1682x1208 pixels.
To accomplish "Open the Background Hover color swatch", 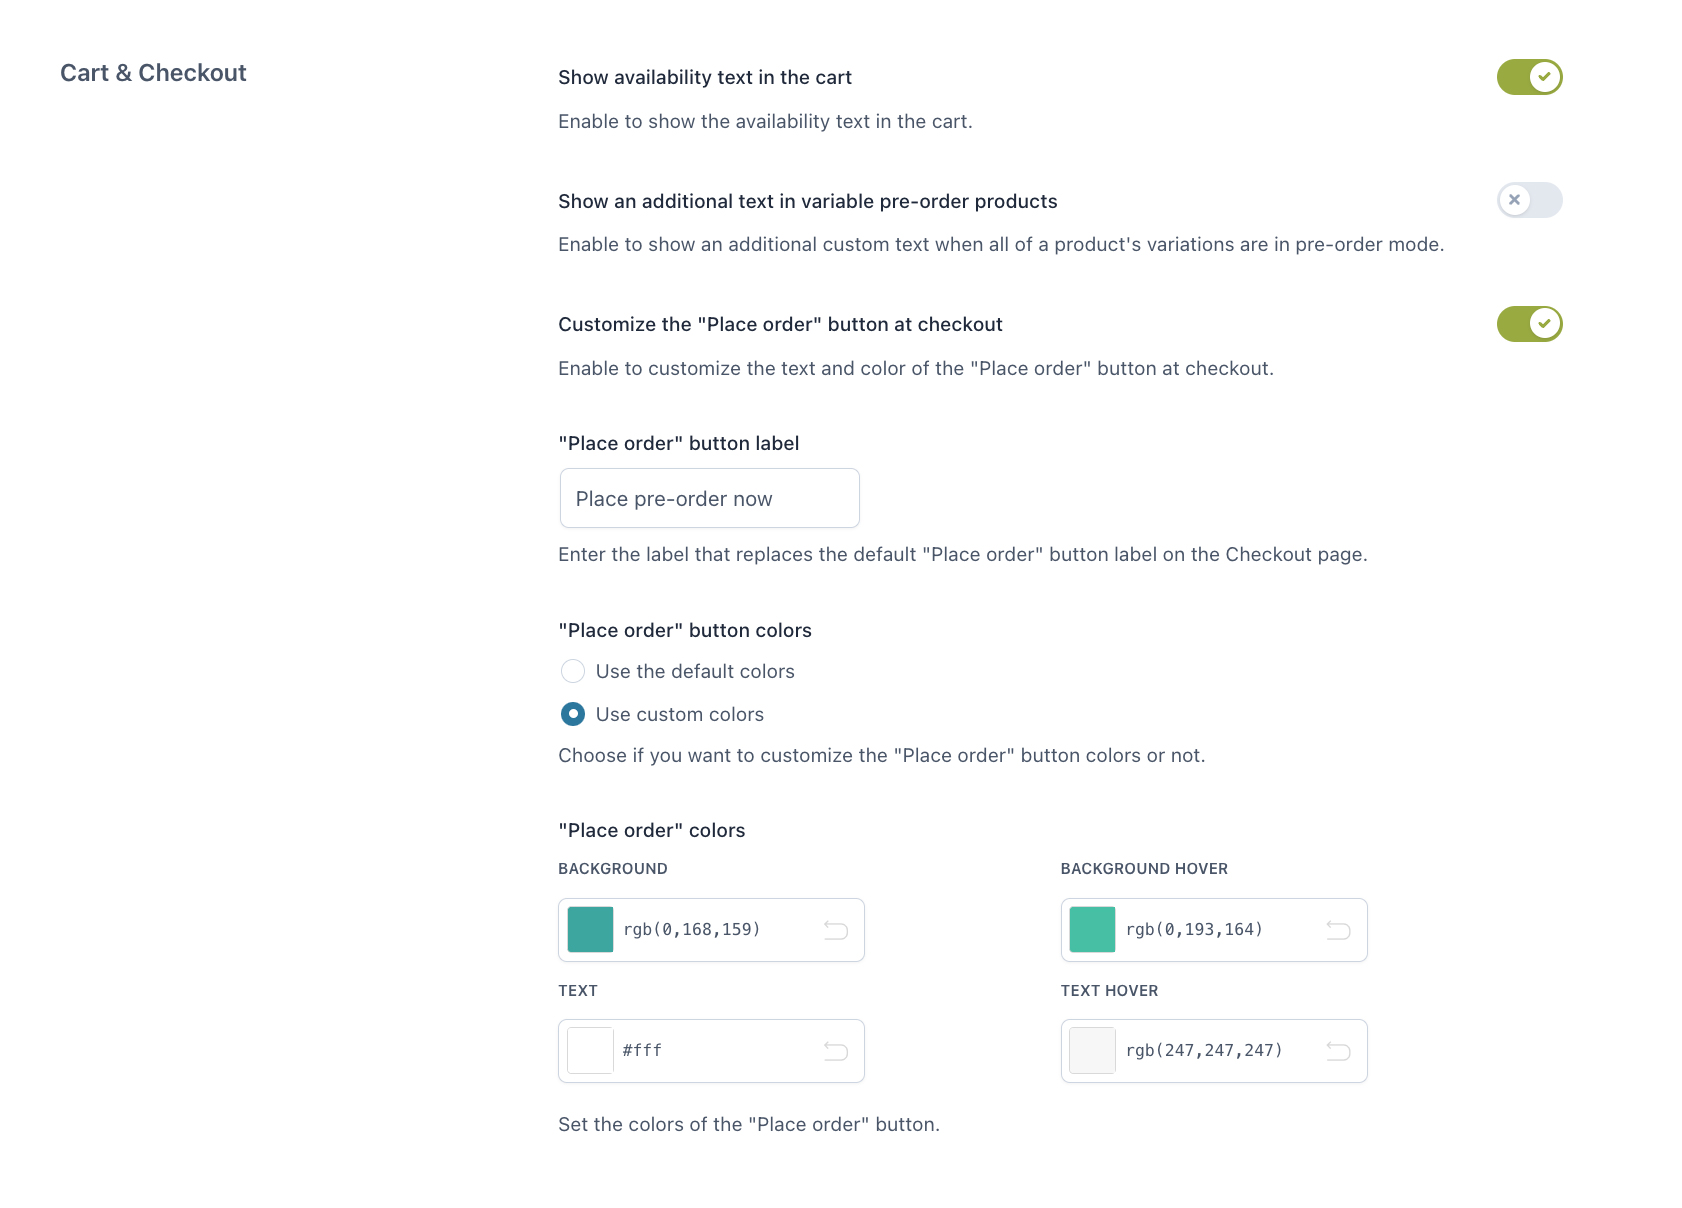I will point(1092,930).
